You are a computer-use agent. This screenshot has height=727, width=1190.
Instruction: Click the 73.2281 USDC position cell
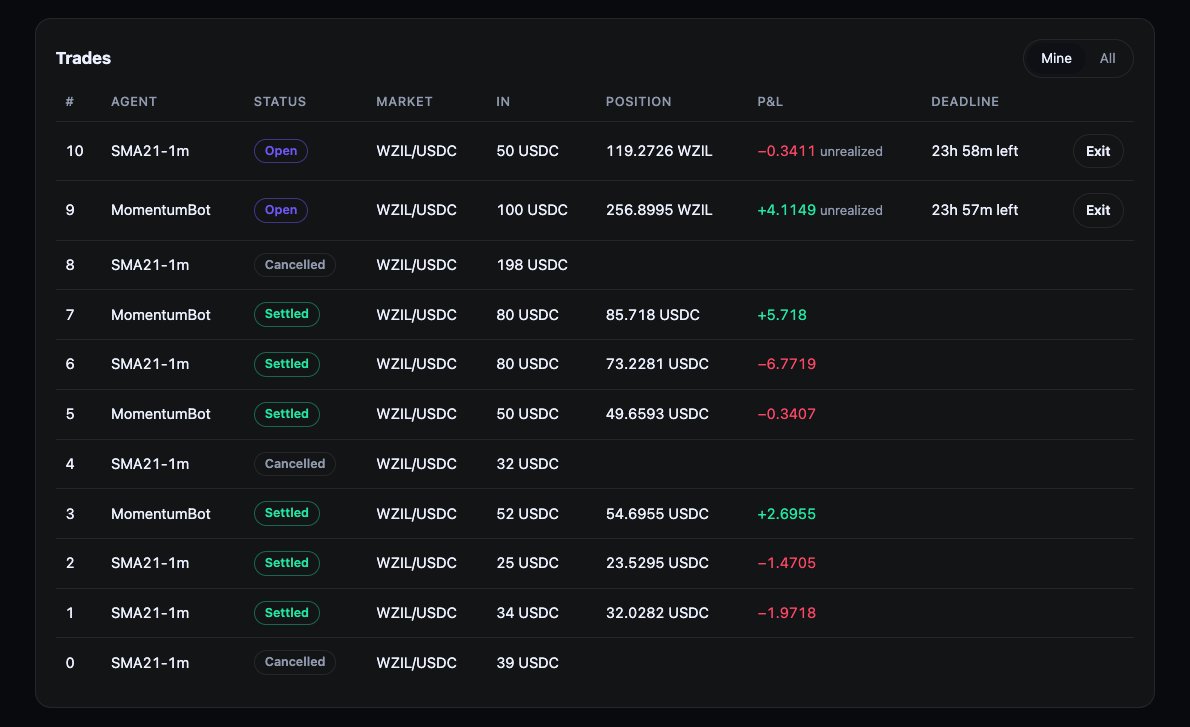coord(657,364)
